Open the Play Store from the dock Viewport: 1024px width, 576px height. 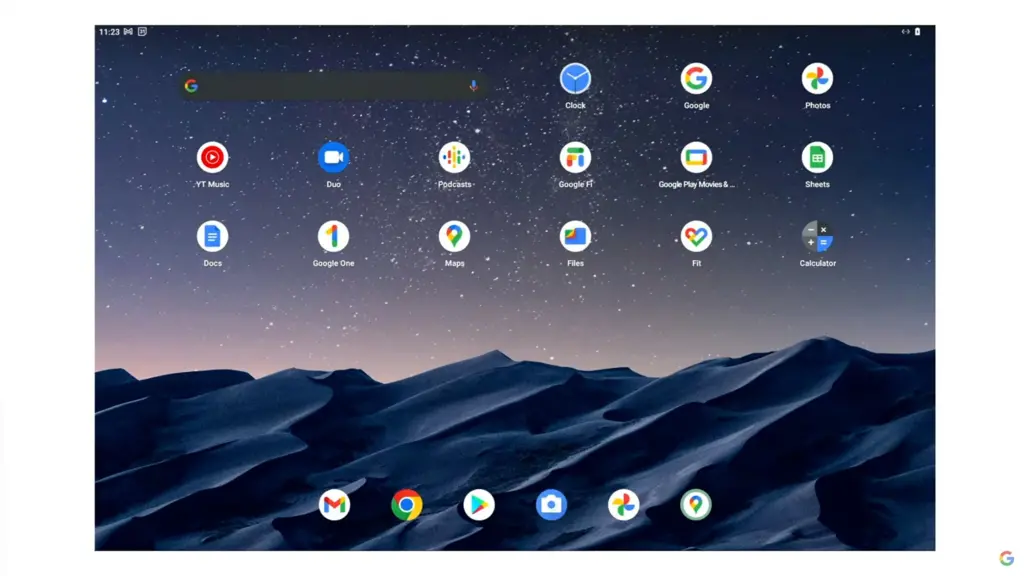(x=479, y=505)
